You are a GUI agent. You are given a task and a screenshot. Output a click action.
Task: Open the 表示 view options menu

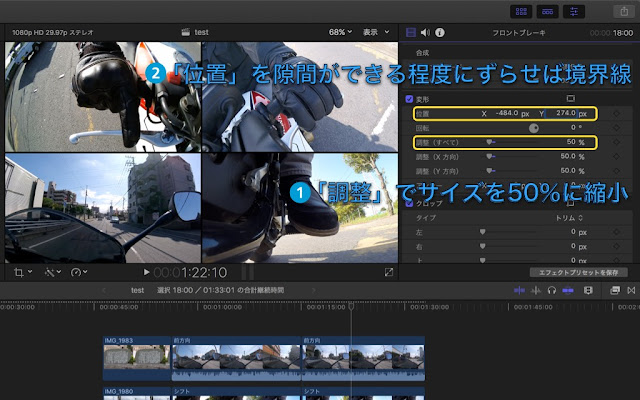click(376, 32)
